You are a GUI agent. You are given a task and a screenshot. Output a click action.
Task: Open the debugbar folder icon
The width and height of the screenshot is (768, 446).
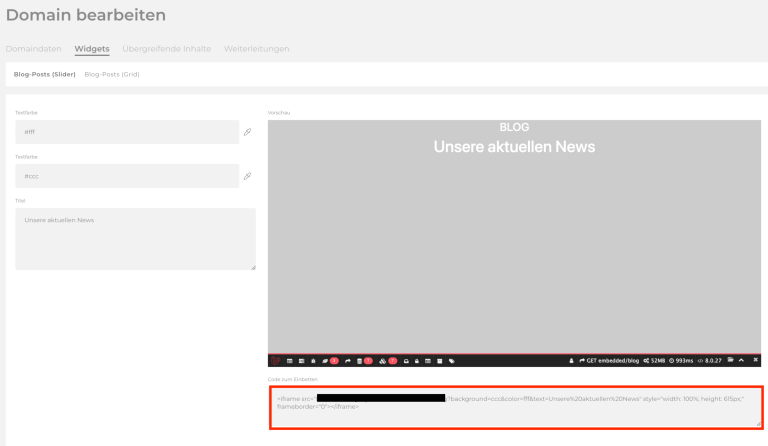coord(731,360)
